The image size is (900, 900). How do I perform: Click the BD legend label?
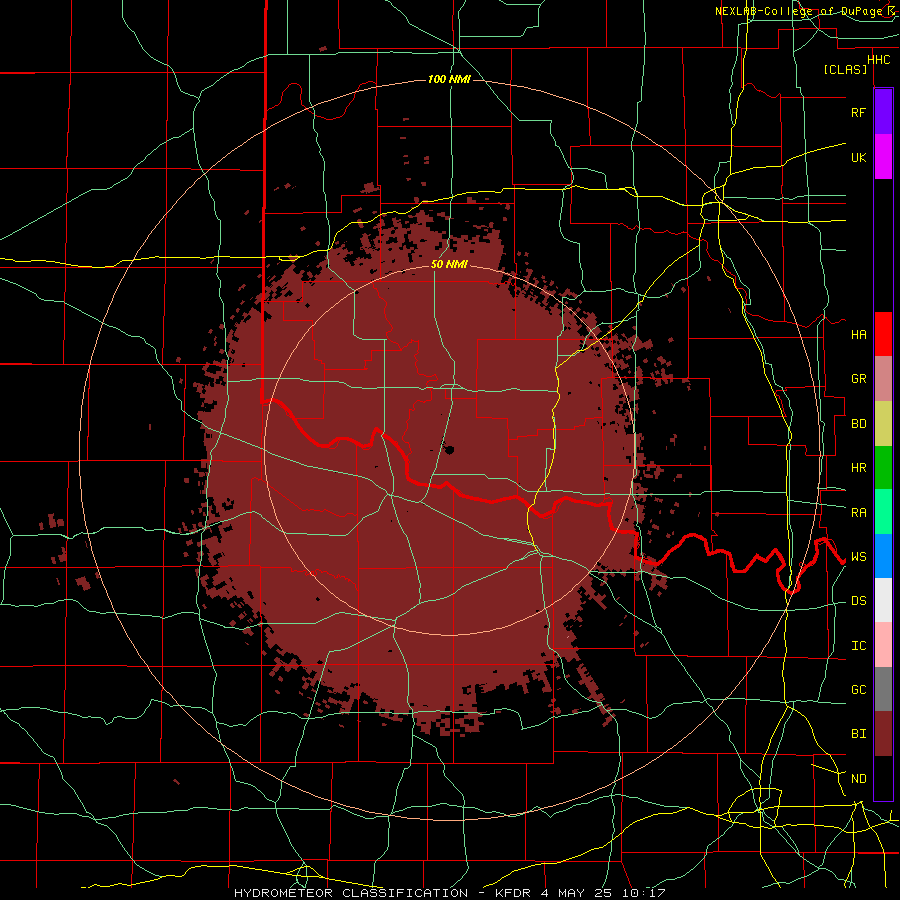(x=858, y=424)
